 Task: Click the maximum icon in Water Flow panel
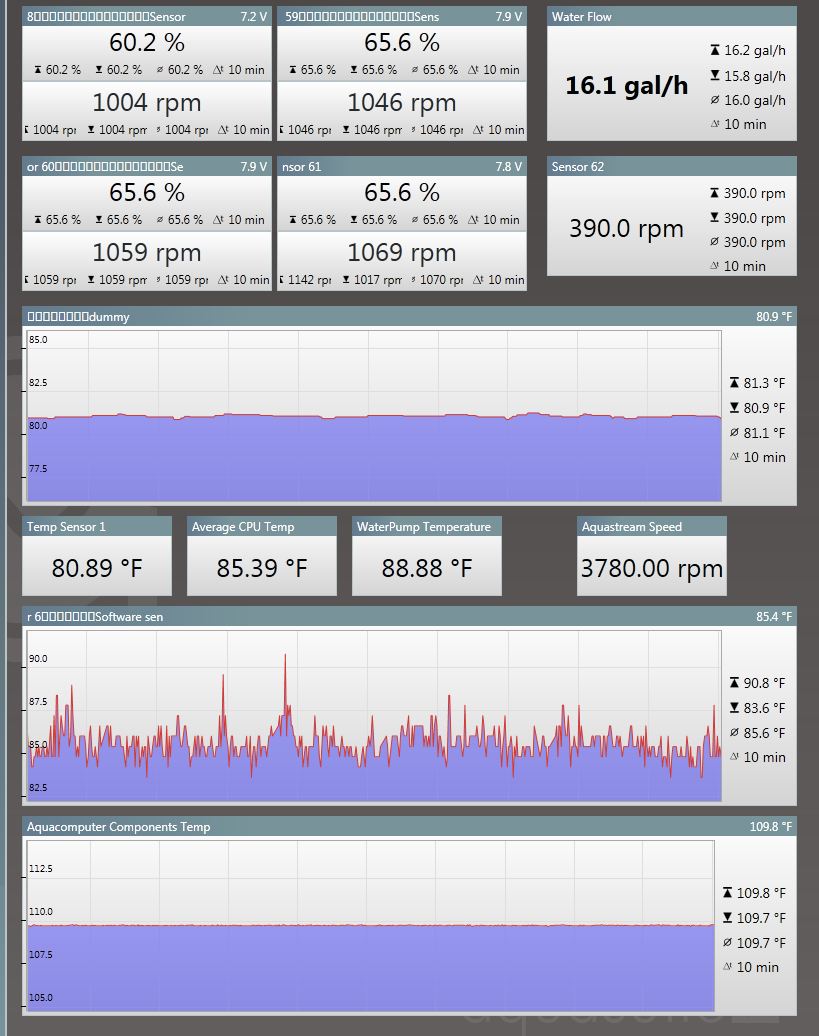(x=714, y=50)
